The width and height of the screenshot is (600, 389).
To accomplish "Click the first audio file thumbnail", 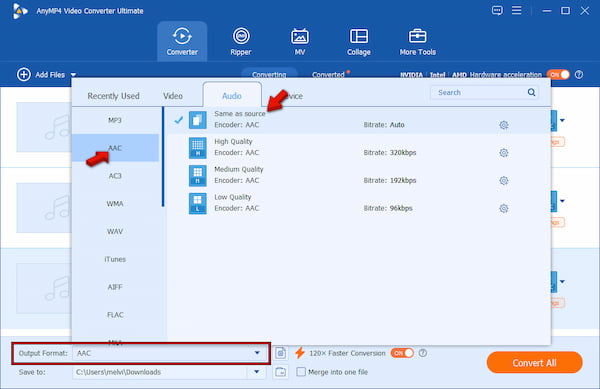I will (x=44, y=127).
